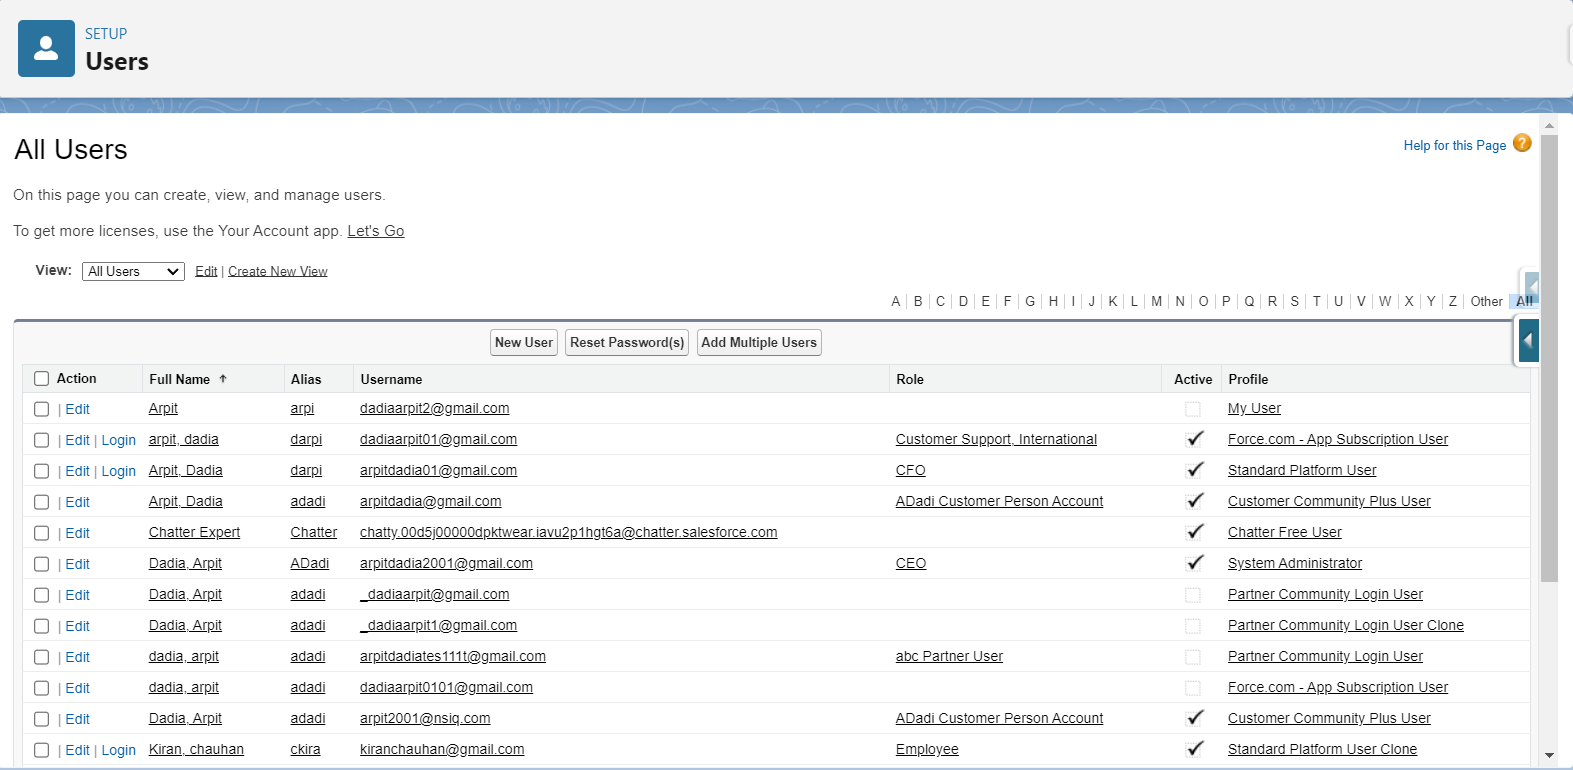The width and height of the screenshot is (1573, 770).
Task: Click the Add Multiple Users button
Action: coord(758,343)
